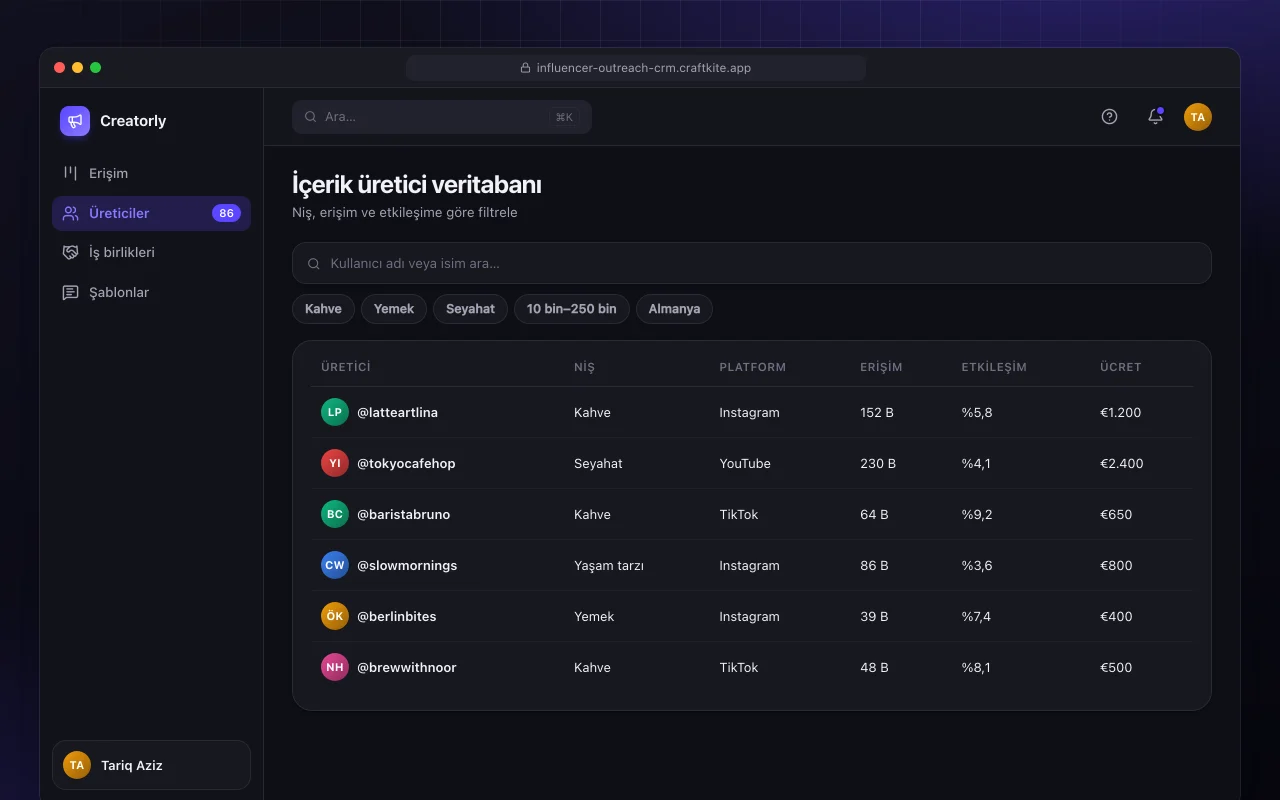Open the notifications bell icon

(1155, 117)
